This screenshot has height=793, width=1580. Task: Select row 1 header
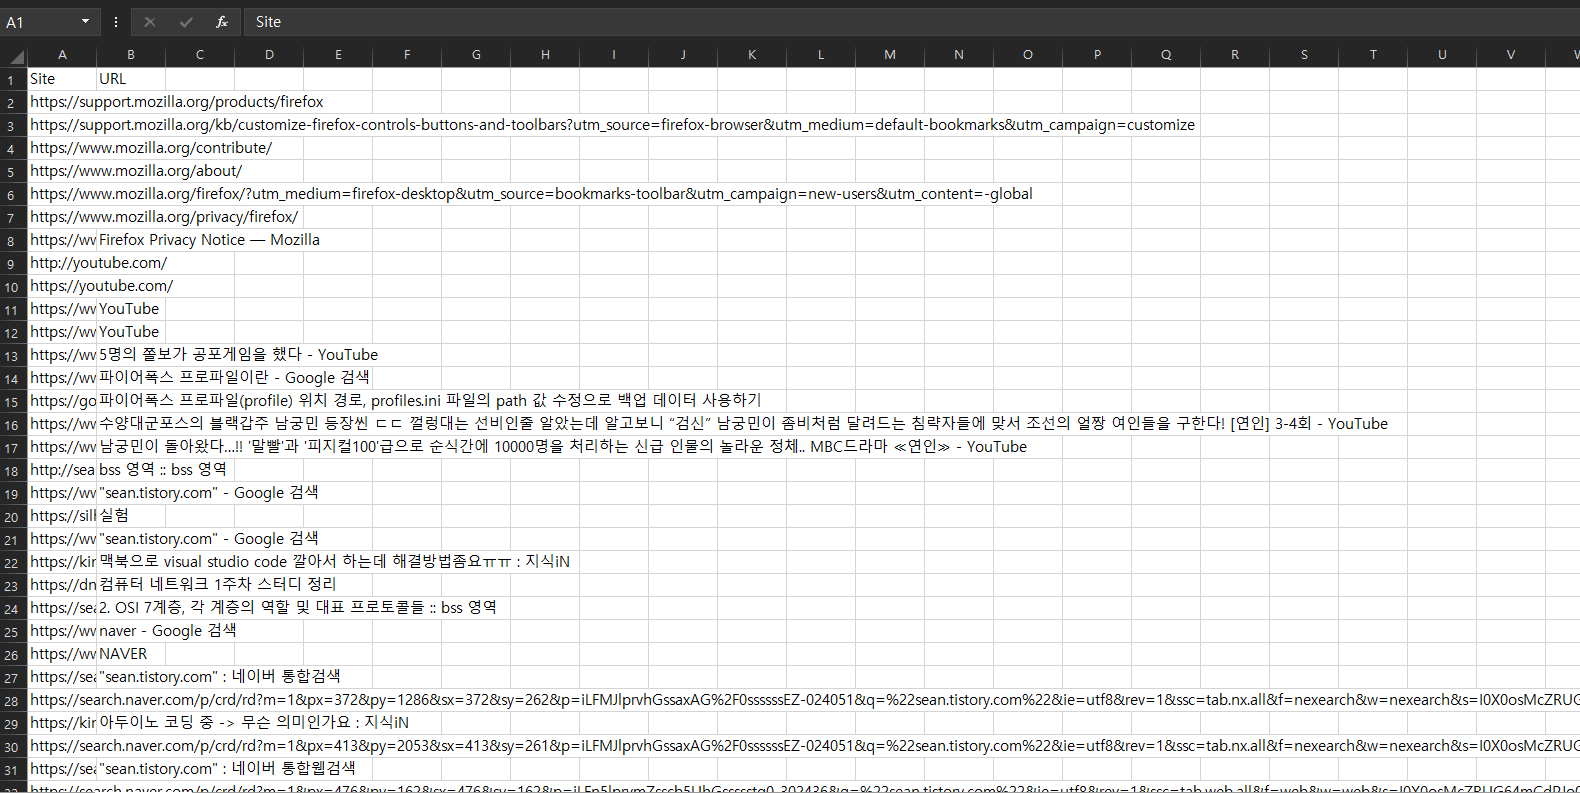(x=13, y=79)
